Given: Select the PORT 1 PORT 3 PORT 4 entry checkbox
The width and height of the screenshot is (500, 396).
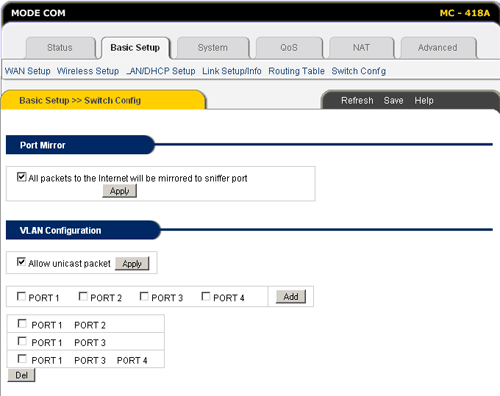Looking at the screenshot, I should 22,359.
